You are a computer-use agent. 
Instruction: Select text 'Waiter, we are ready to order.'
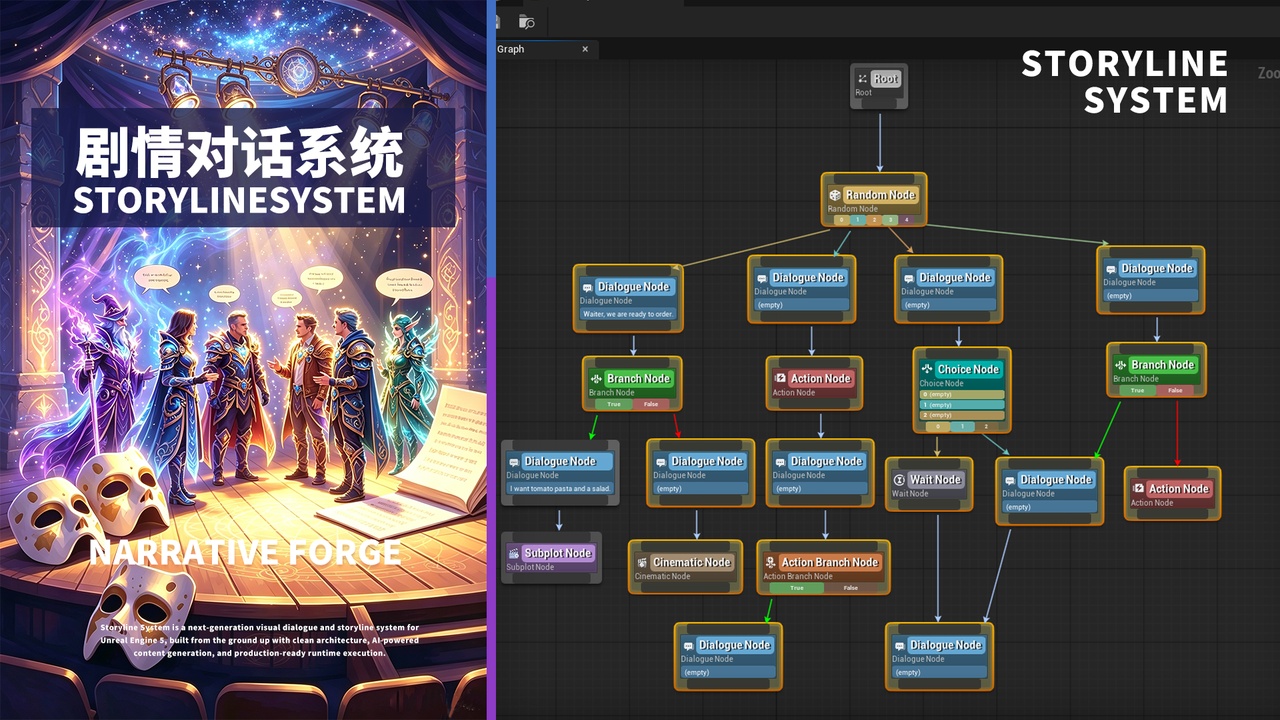[629, 314]
